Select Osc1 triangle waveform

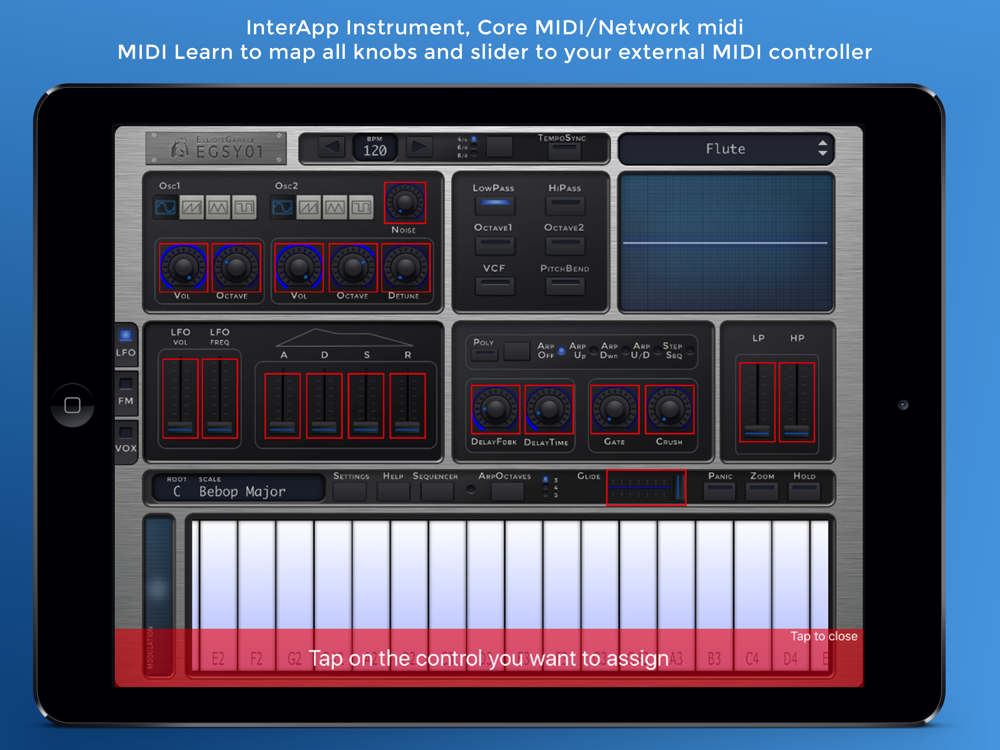coord(218,207)
